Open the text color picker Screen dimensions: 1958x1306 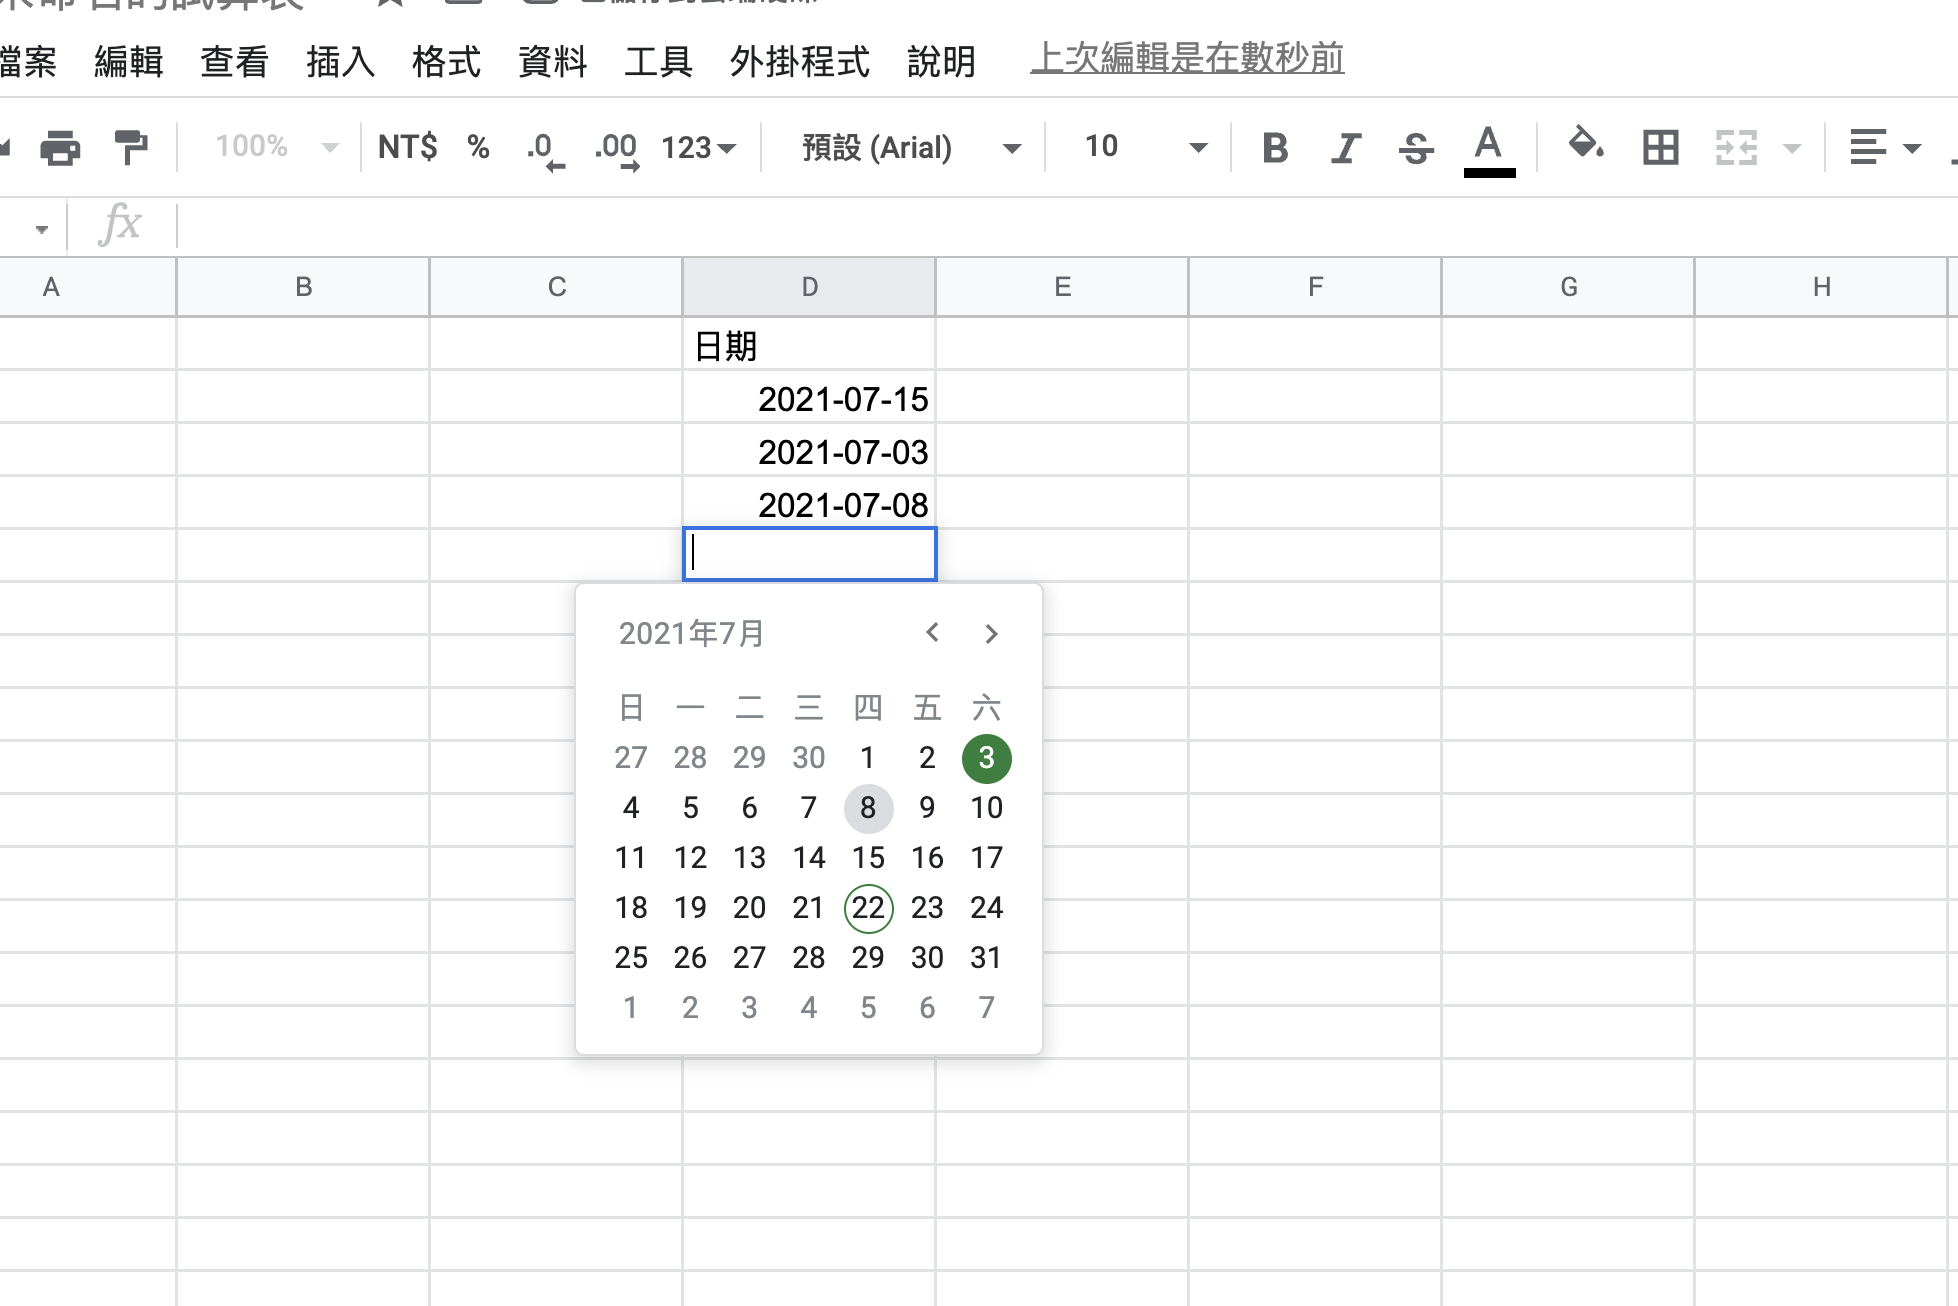(x=1489, y=150)
